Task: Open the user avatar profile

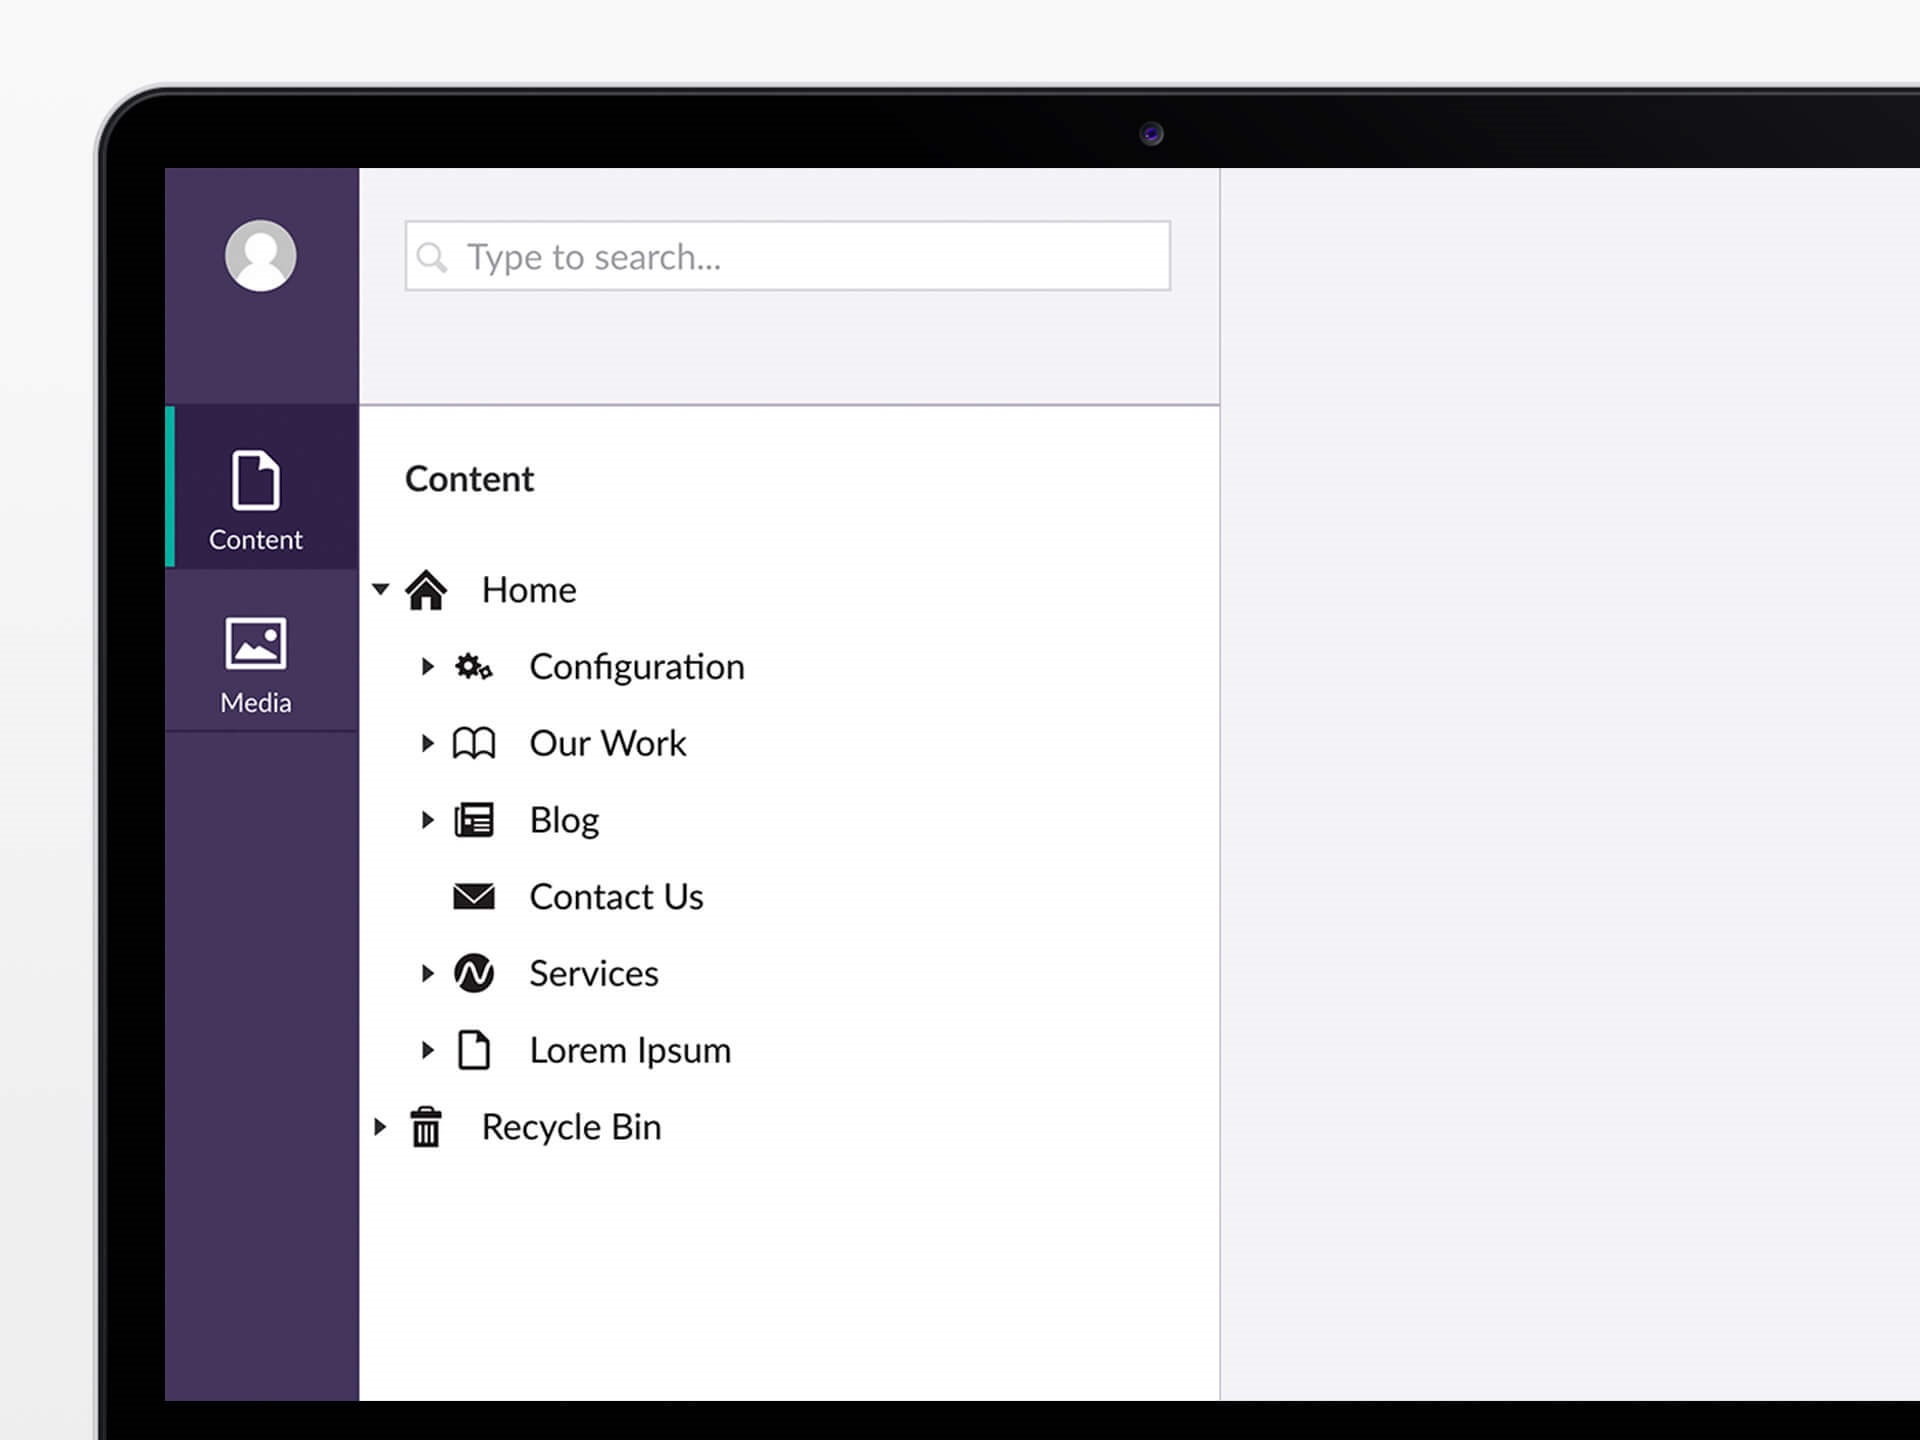Action: pos(260,256)
